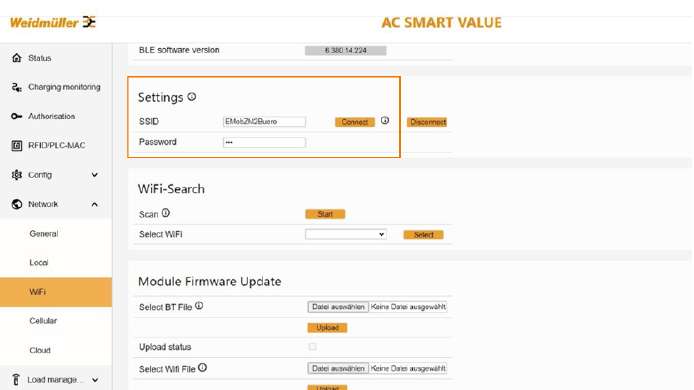The image size is (694, 390).
Task: Click the WiFi-Search heading
Action: pos(171,189)
